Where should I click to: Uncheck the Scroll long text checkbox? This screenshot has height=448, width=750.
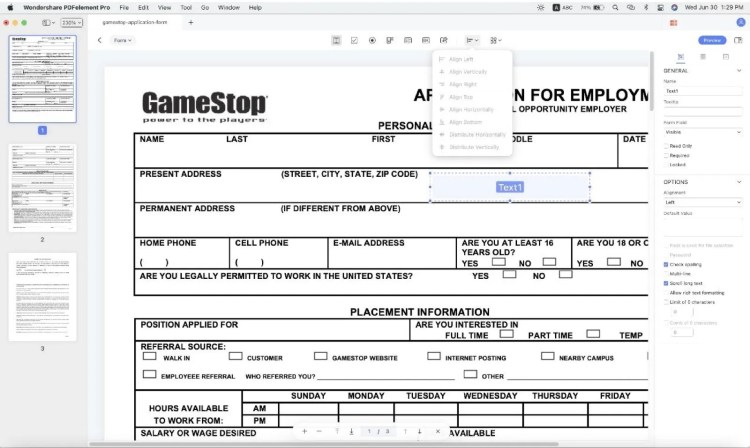(666, 283)
